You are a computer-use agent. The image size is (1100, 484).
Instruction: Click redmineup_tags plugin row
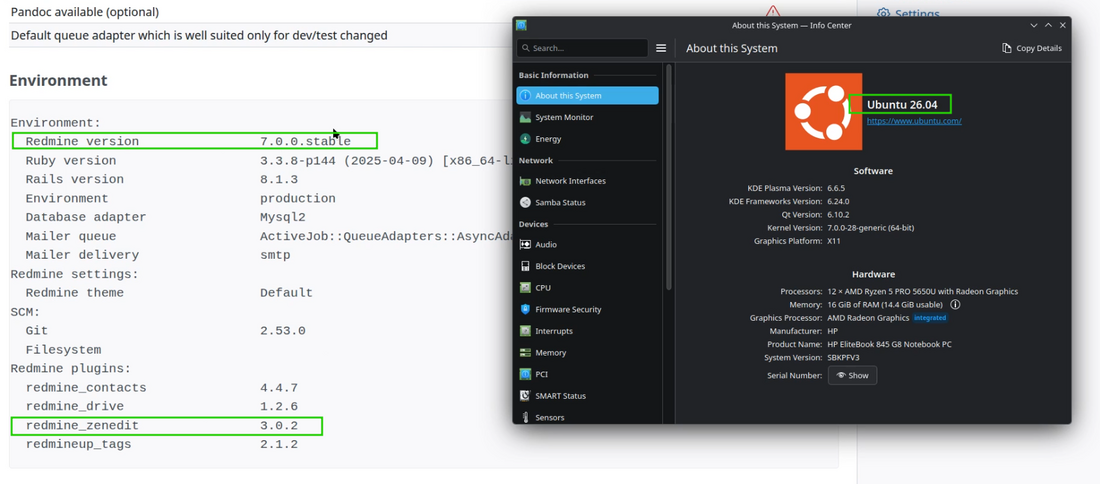pyautogui.click(x=161, y=445)
